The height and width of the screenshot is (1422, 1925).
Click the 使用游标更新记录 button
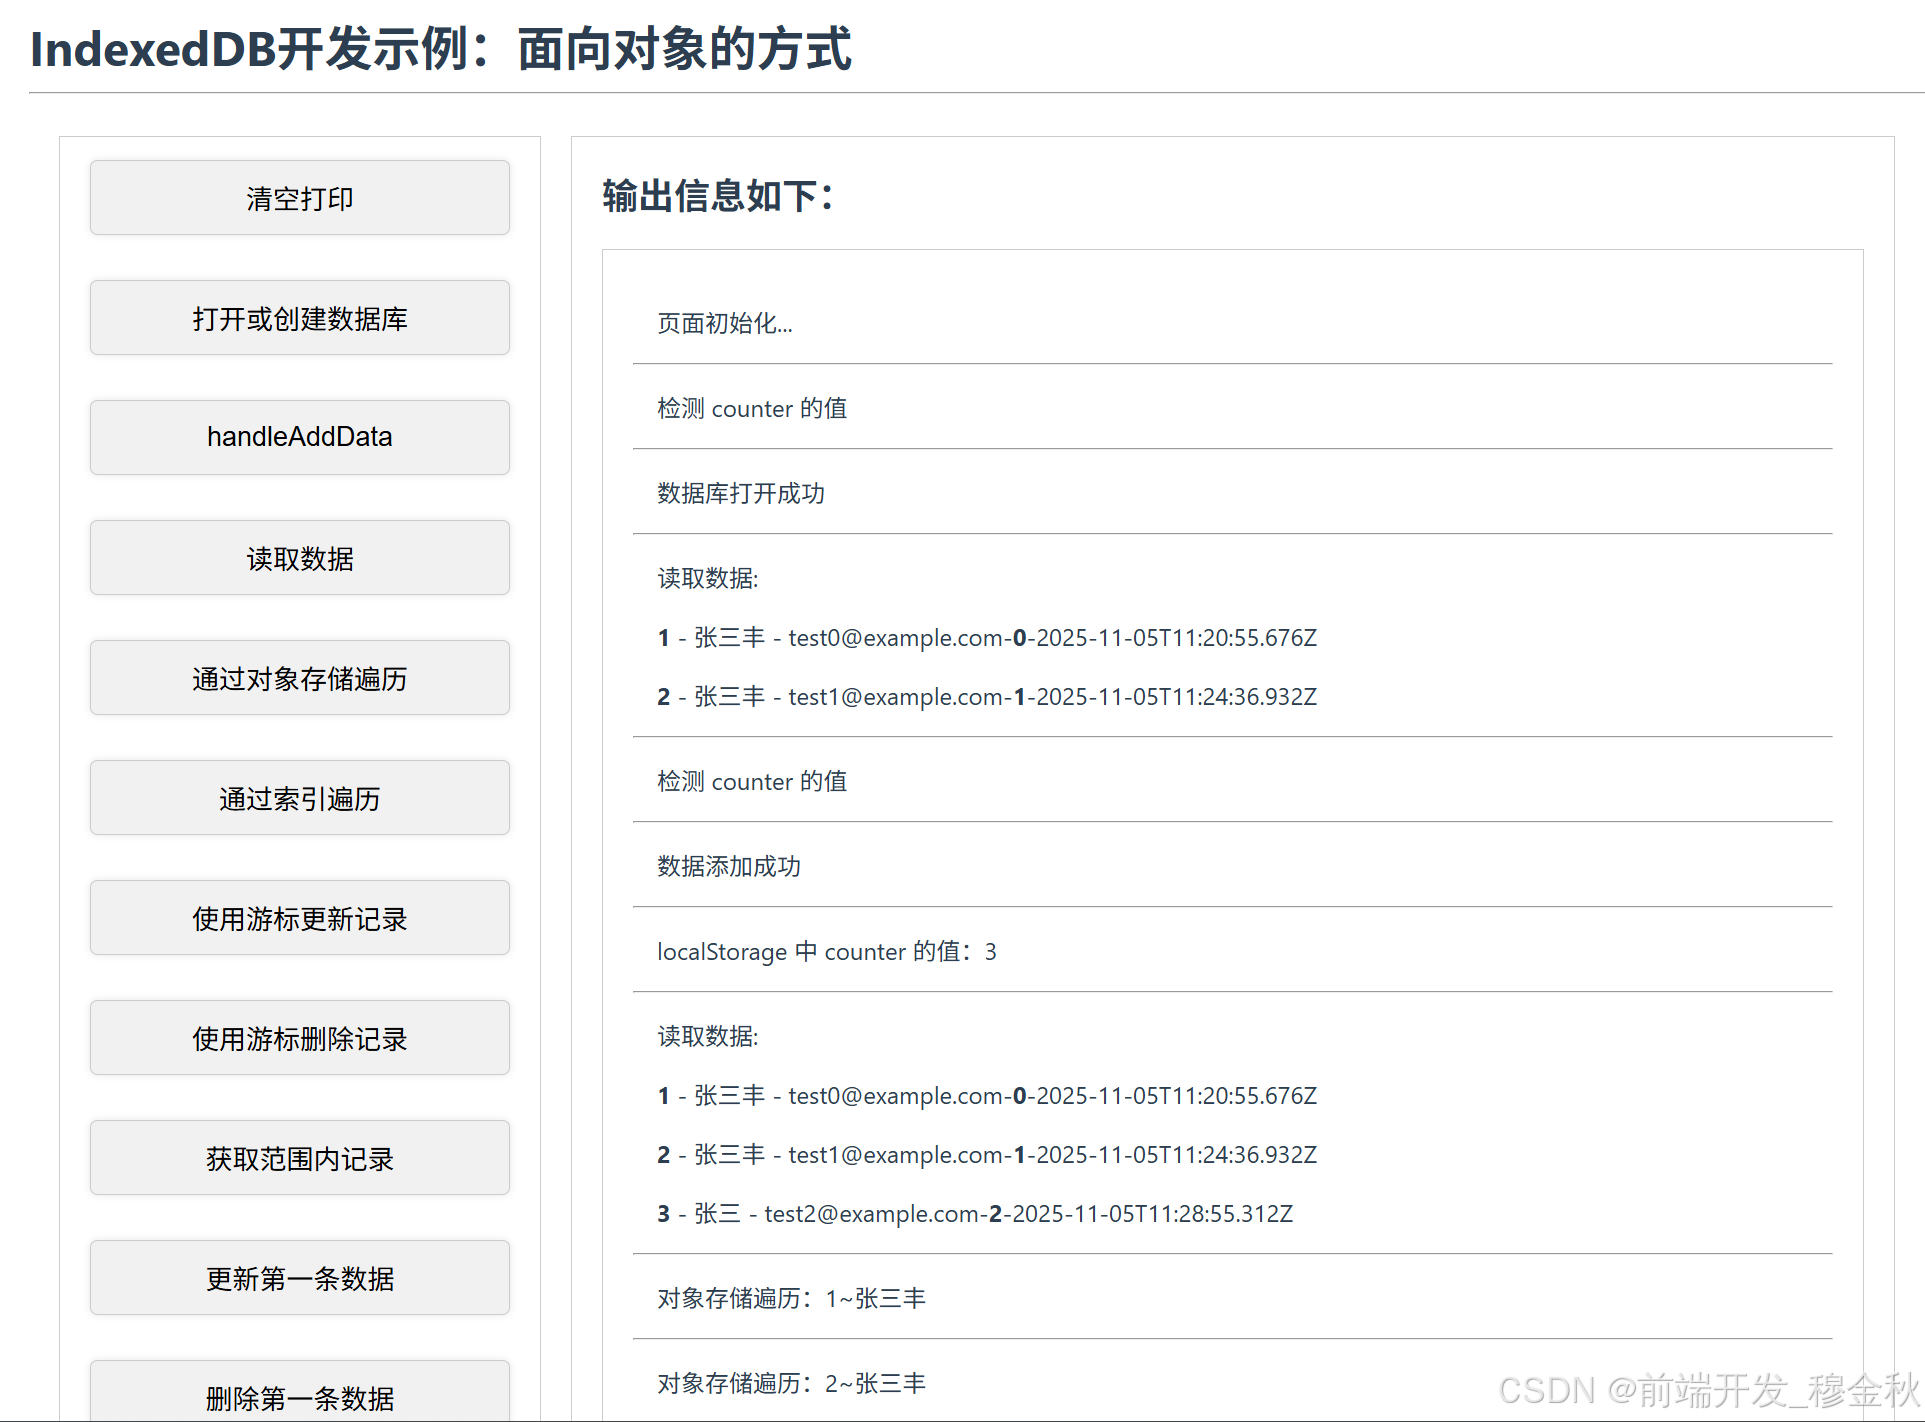click(x=299, y=918)
